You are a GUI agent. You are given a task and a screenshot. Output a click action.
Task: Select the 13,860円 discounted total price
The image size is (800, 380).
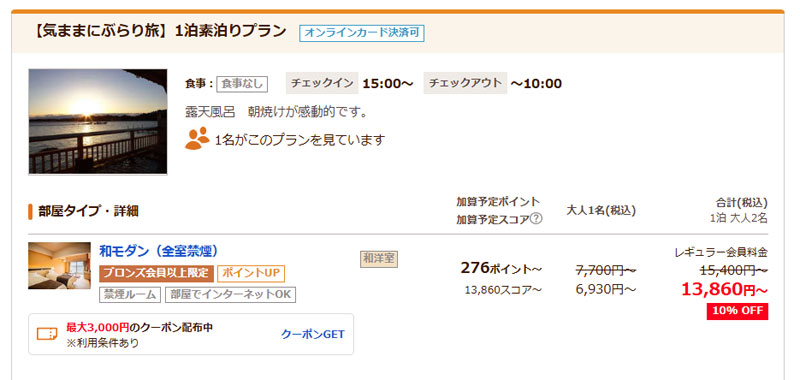click(x=724, y=289)
